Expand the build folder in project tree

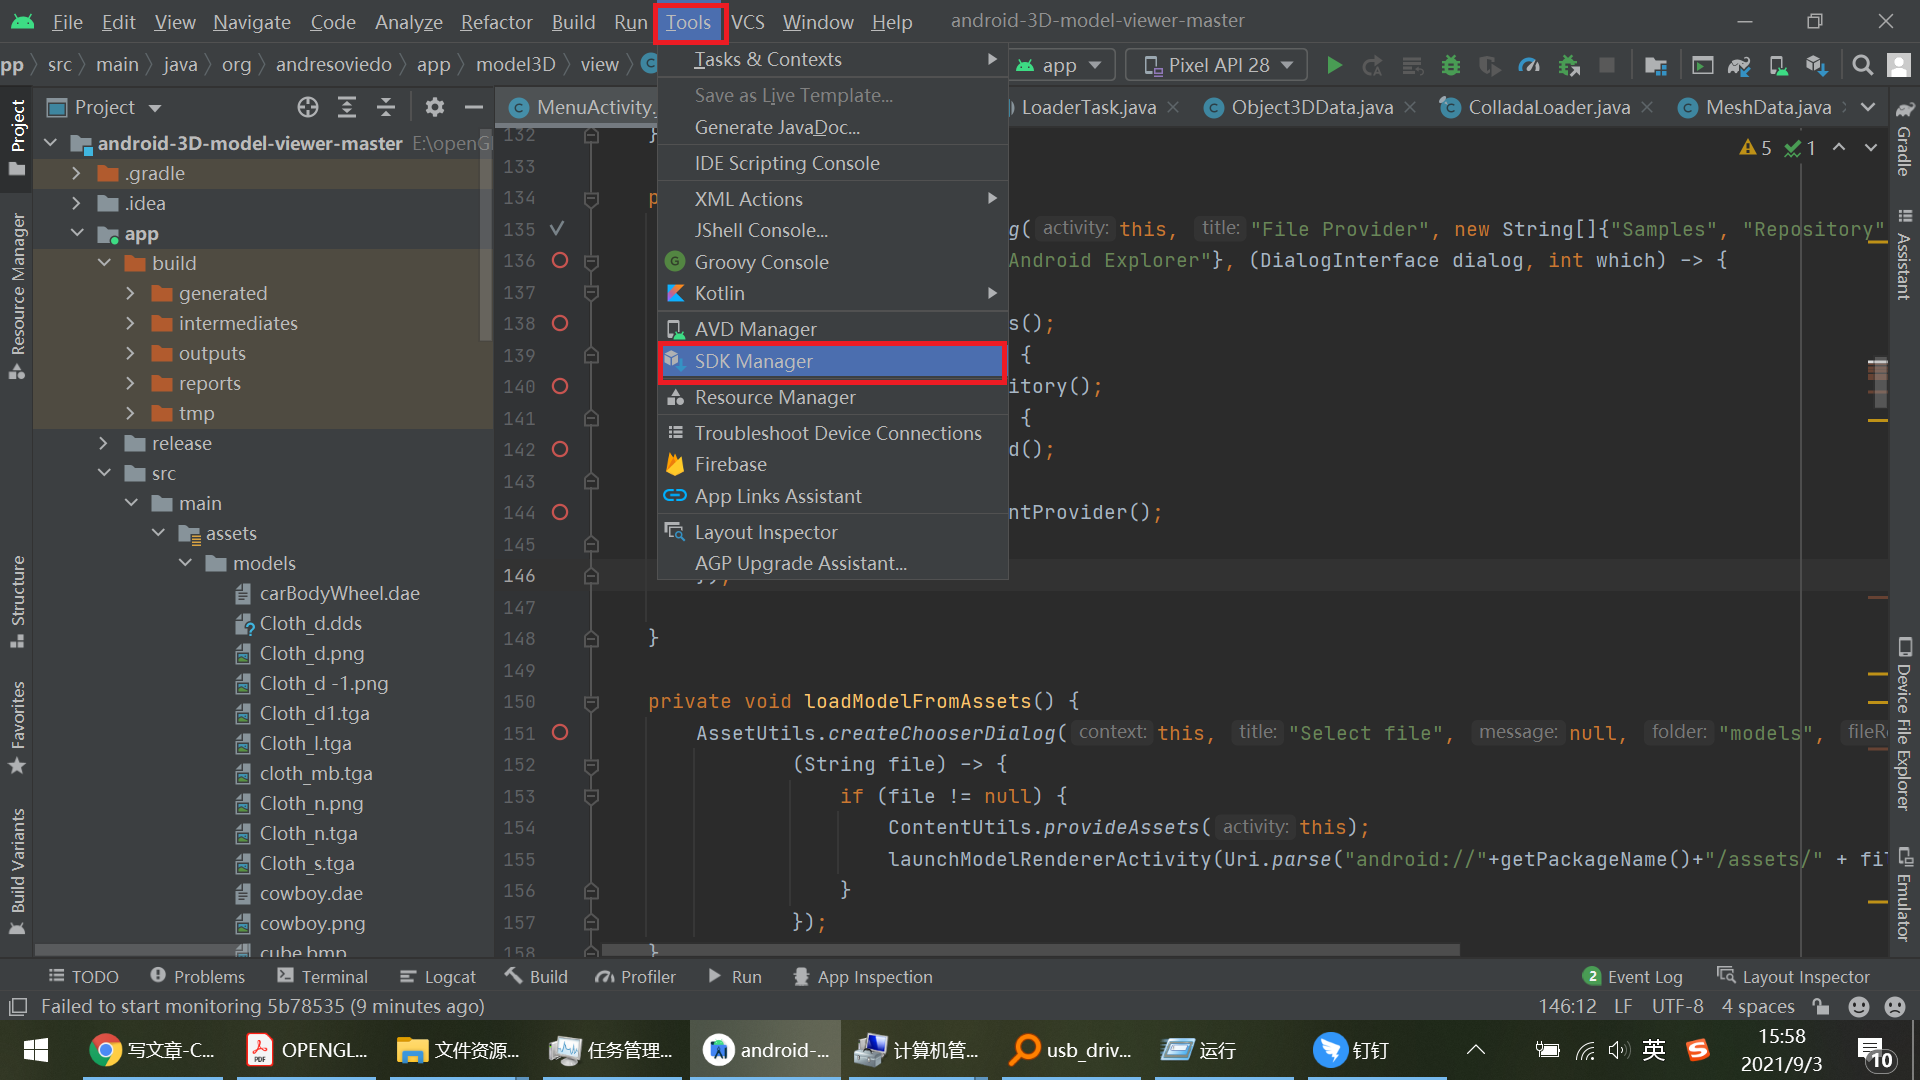pos(108,262)
